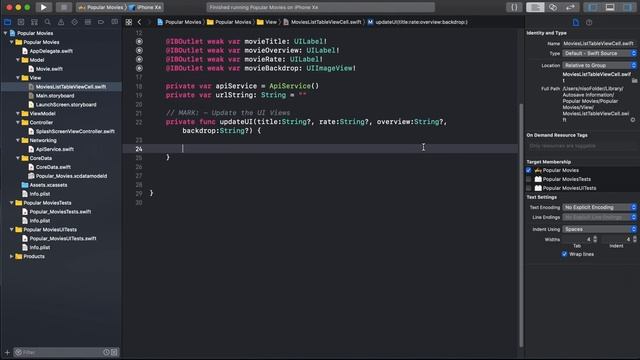Open the Source Control navigator tab
This screenshot has height=360, width=640.
(x=21, y=22)
